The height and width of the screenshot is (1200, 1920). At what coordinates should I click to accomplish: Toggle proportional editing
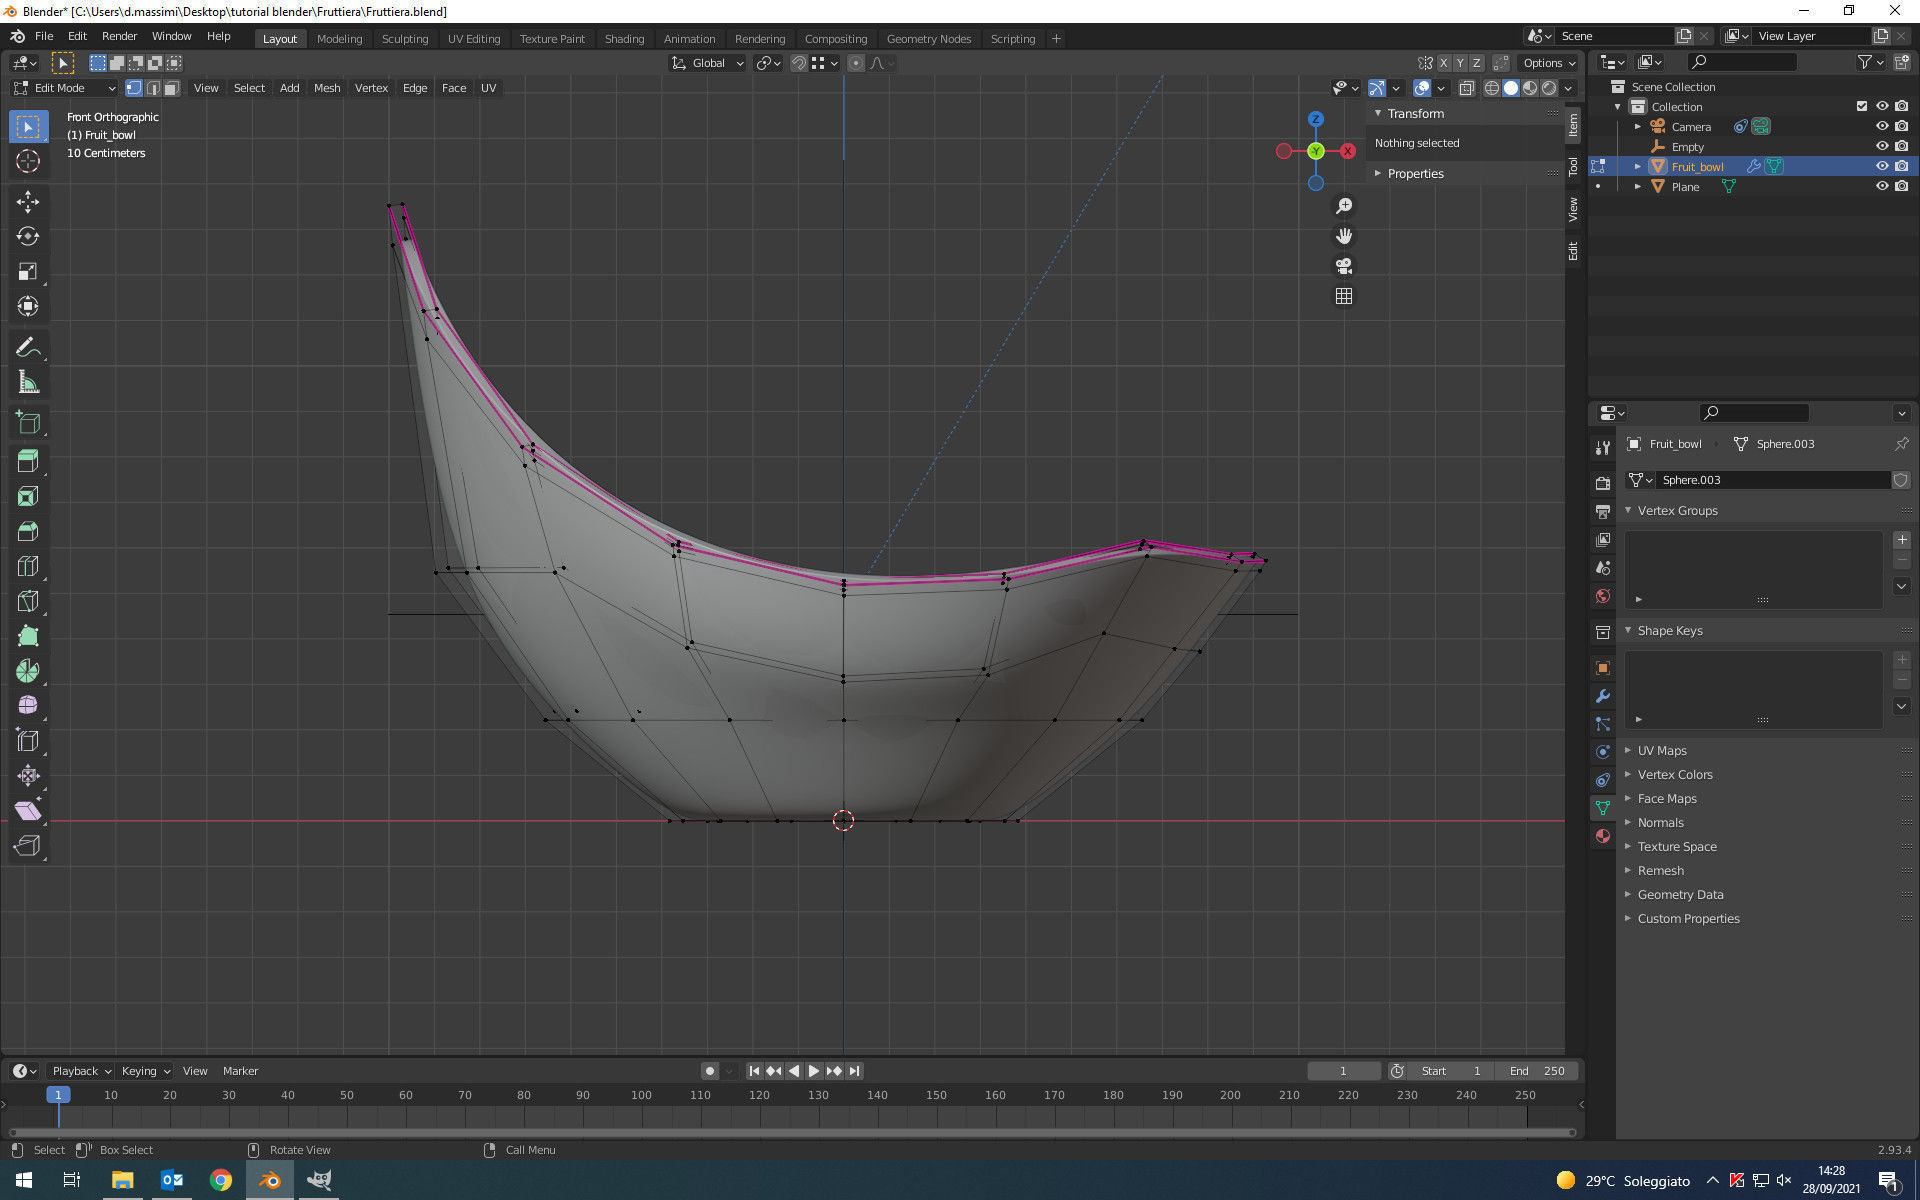click(x=856, y=63)
